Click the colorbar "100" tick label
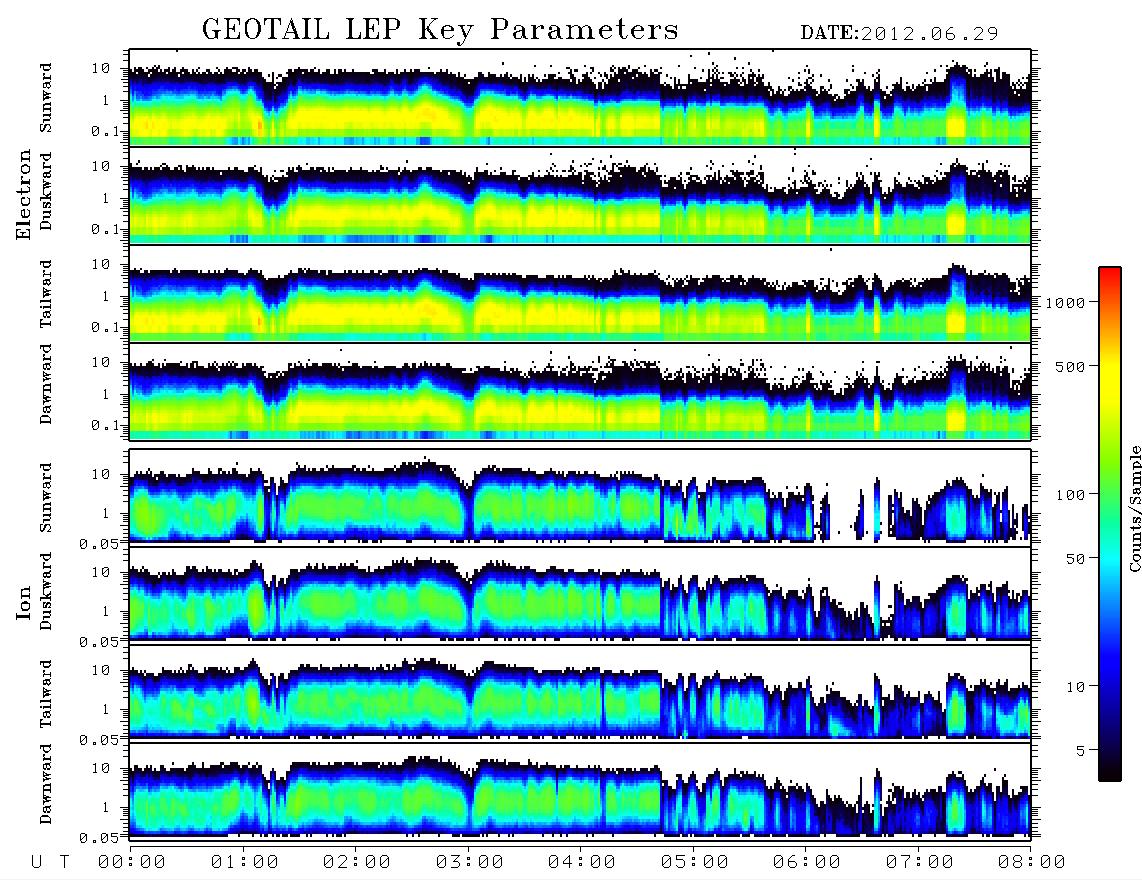1142x880 pixels. pyautogui.click(x=1069, y=495)
